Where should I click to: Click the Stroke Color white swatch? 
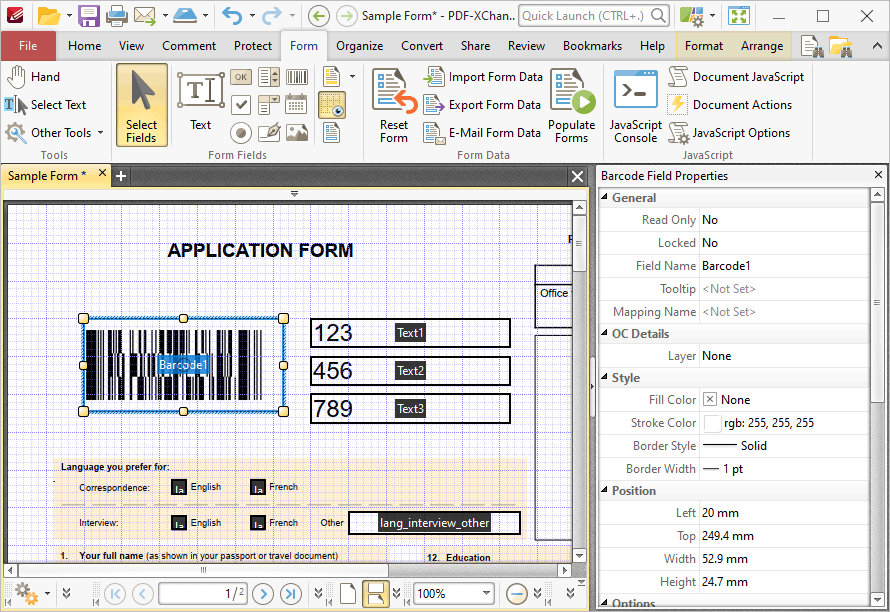[x=712, y=423]
